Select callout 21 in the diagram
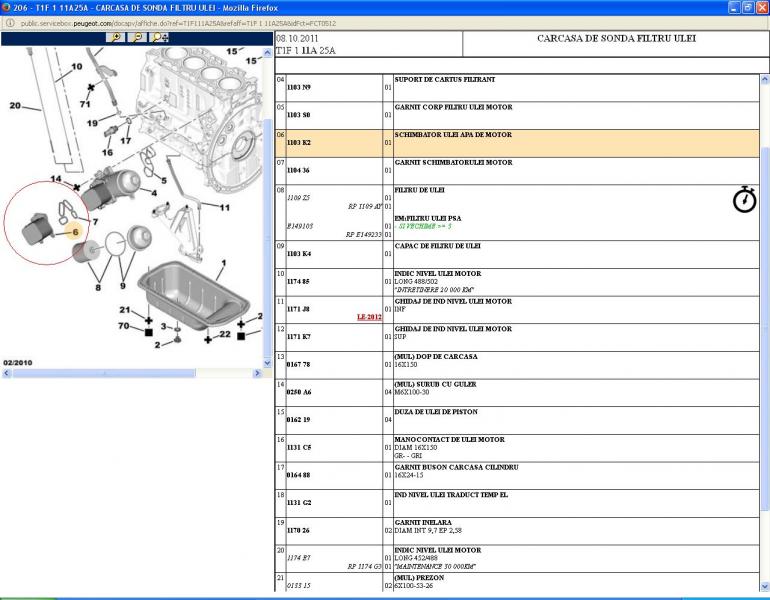The image size is (770, 600). click(125, 310)
